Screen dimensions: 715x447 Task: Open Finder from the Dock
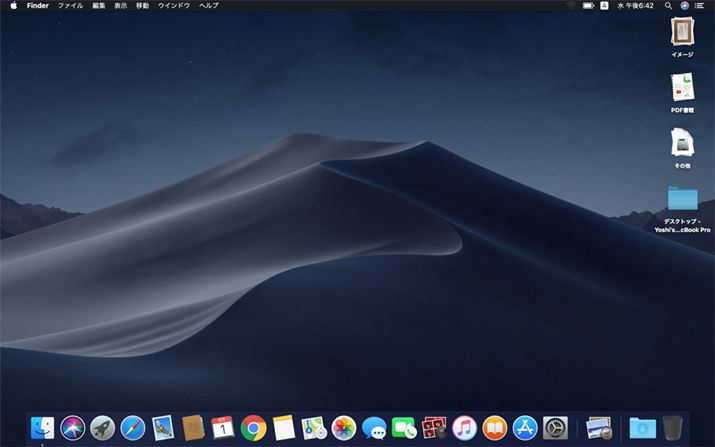(x=43, y=428)
